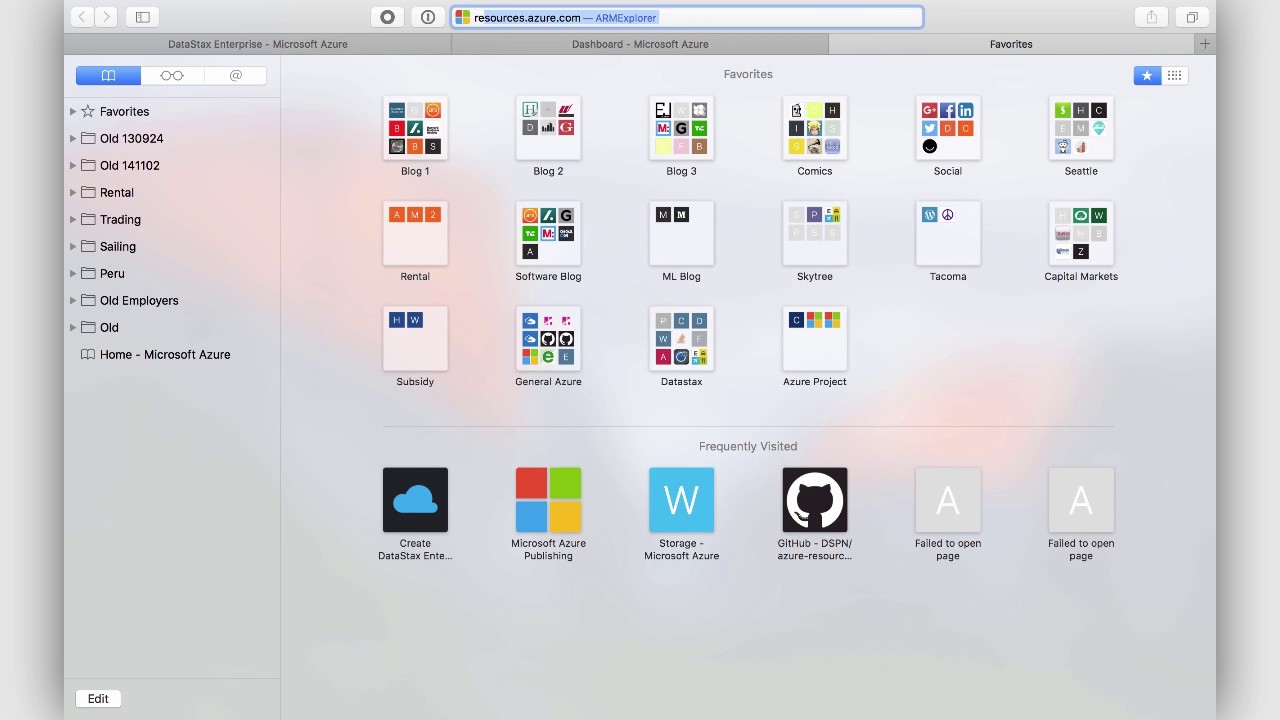This screenshot has width=1280, height=720.
Task: Go back using the back arrow
Action: 82,17
